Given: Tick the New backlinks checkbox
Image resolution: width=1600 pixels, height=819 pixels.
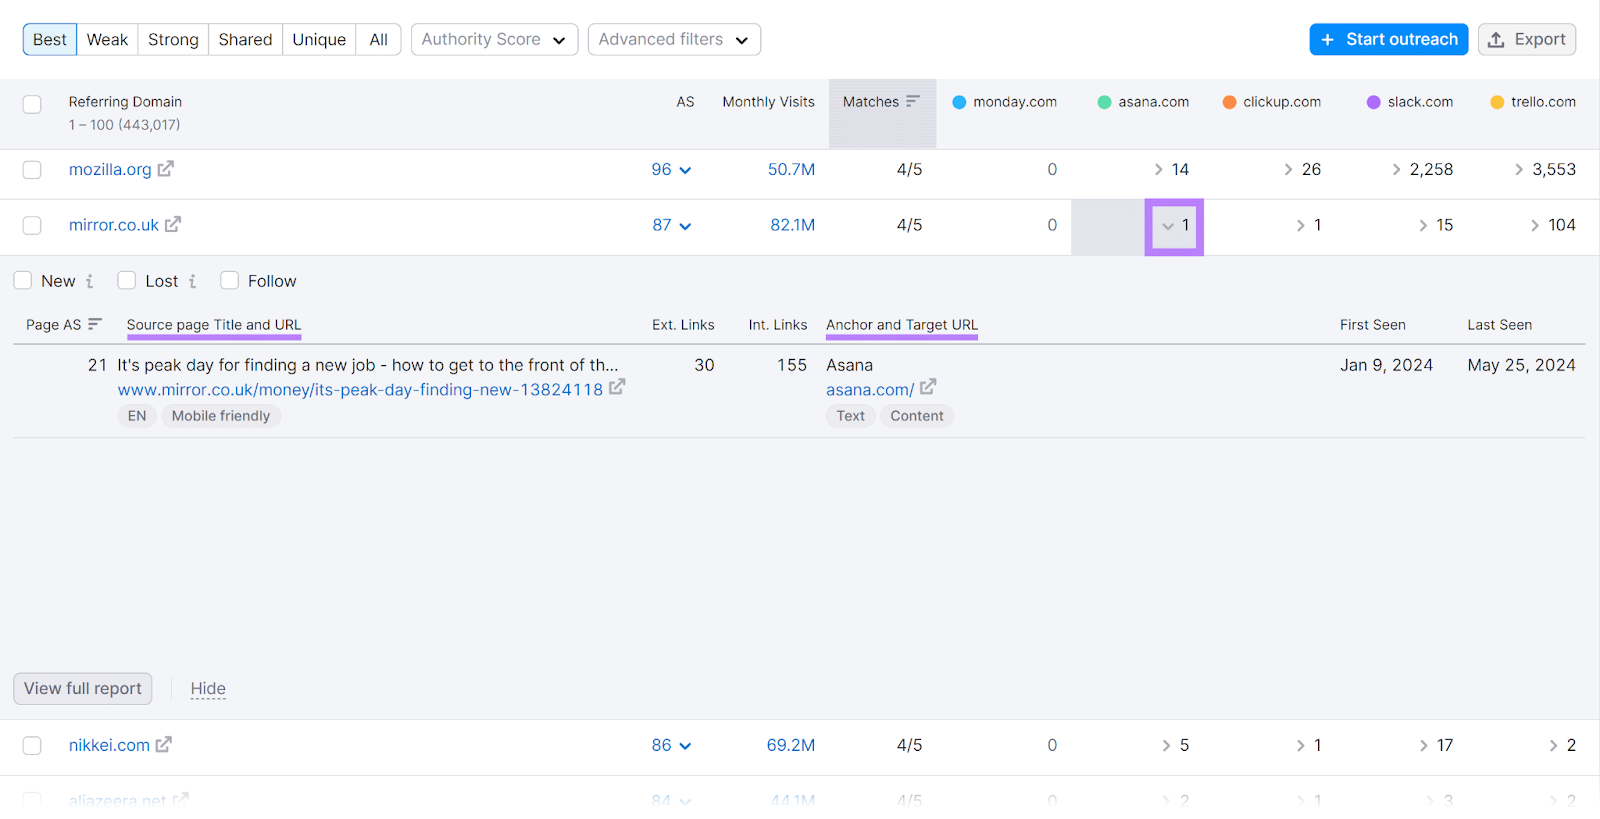Looking at the screenshot, I should pos(23,281).
